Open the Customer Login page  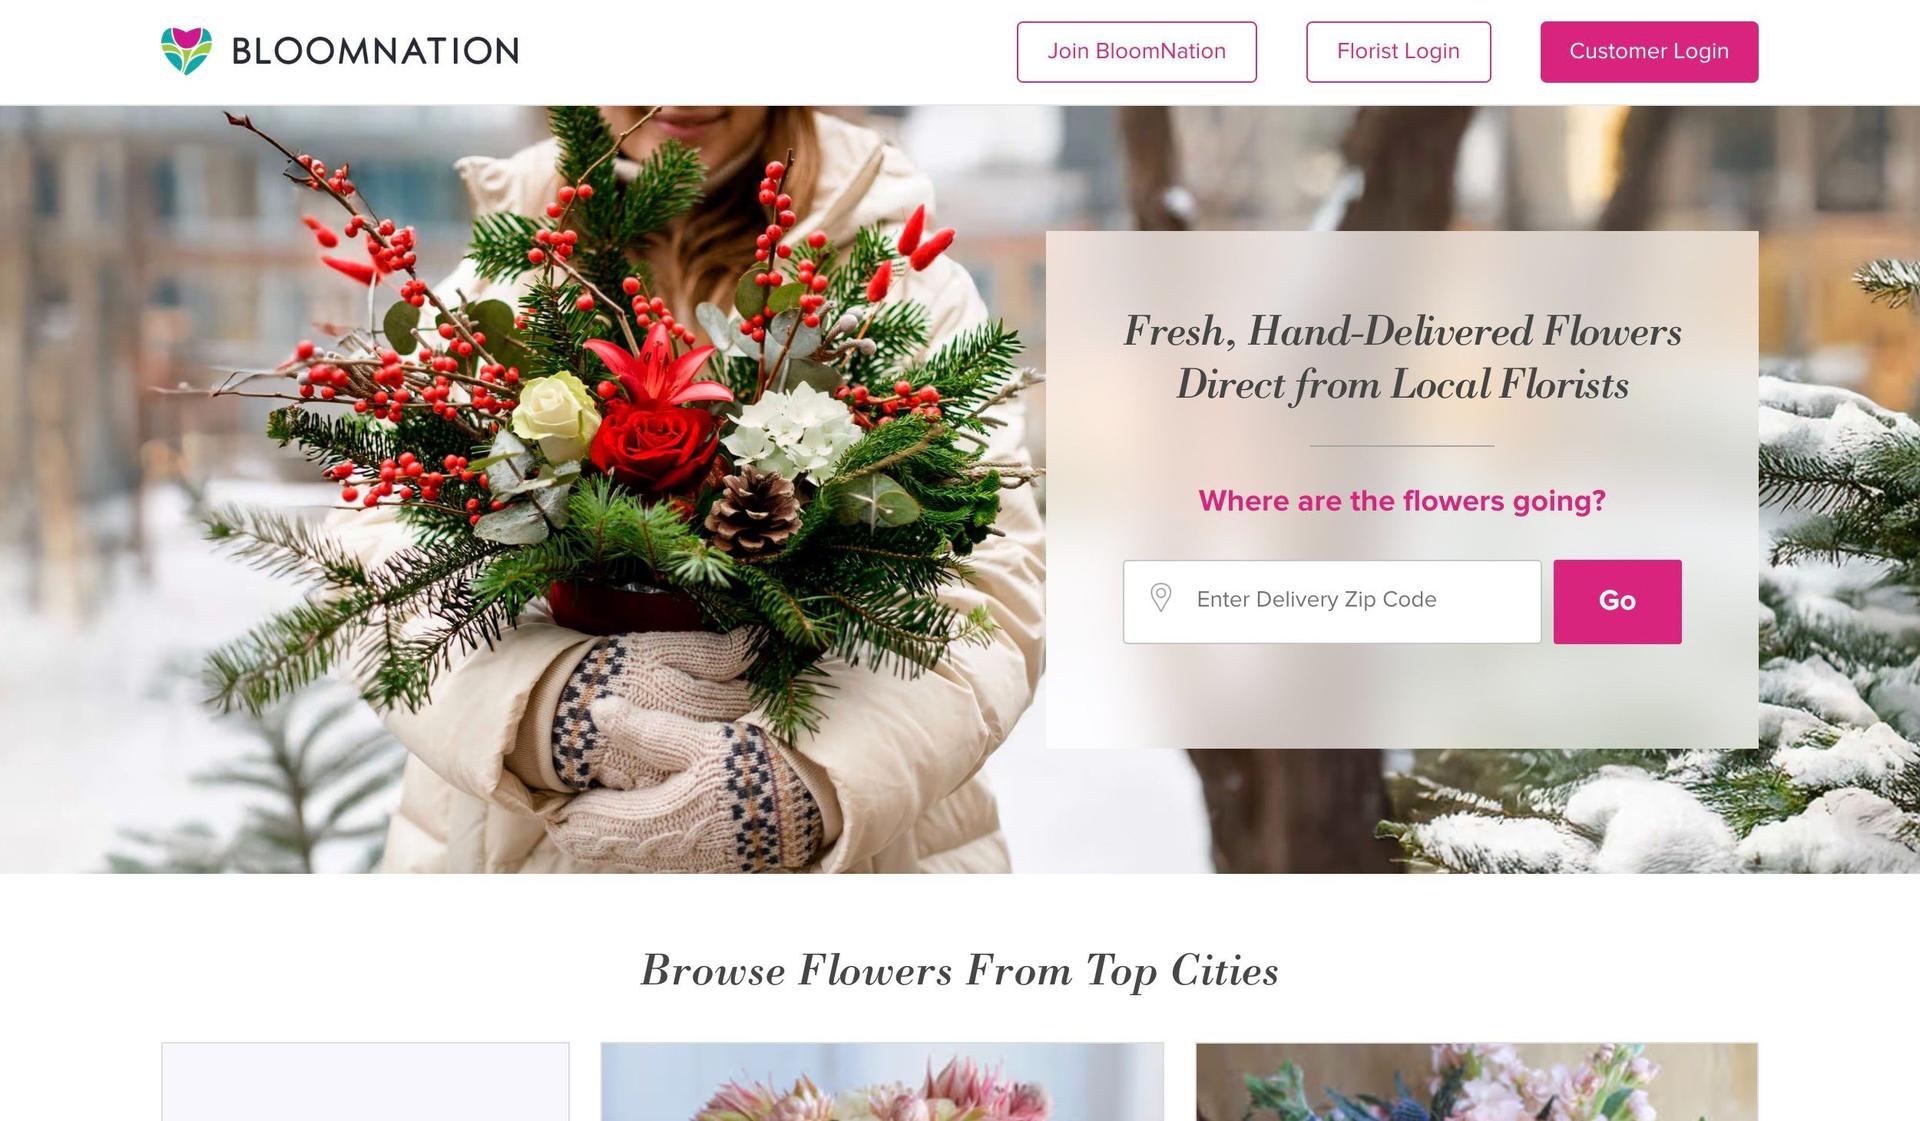1649,52
